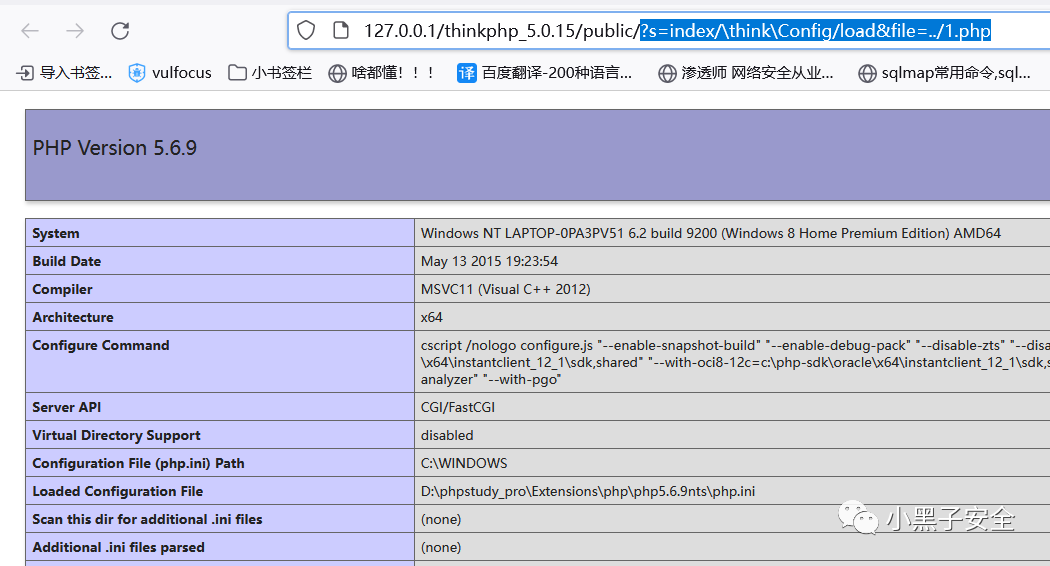Select the System row label

(56, 233)
